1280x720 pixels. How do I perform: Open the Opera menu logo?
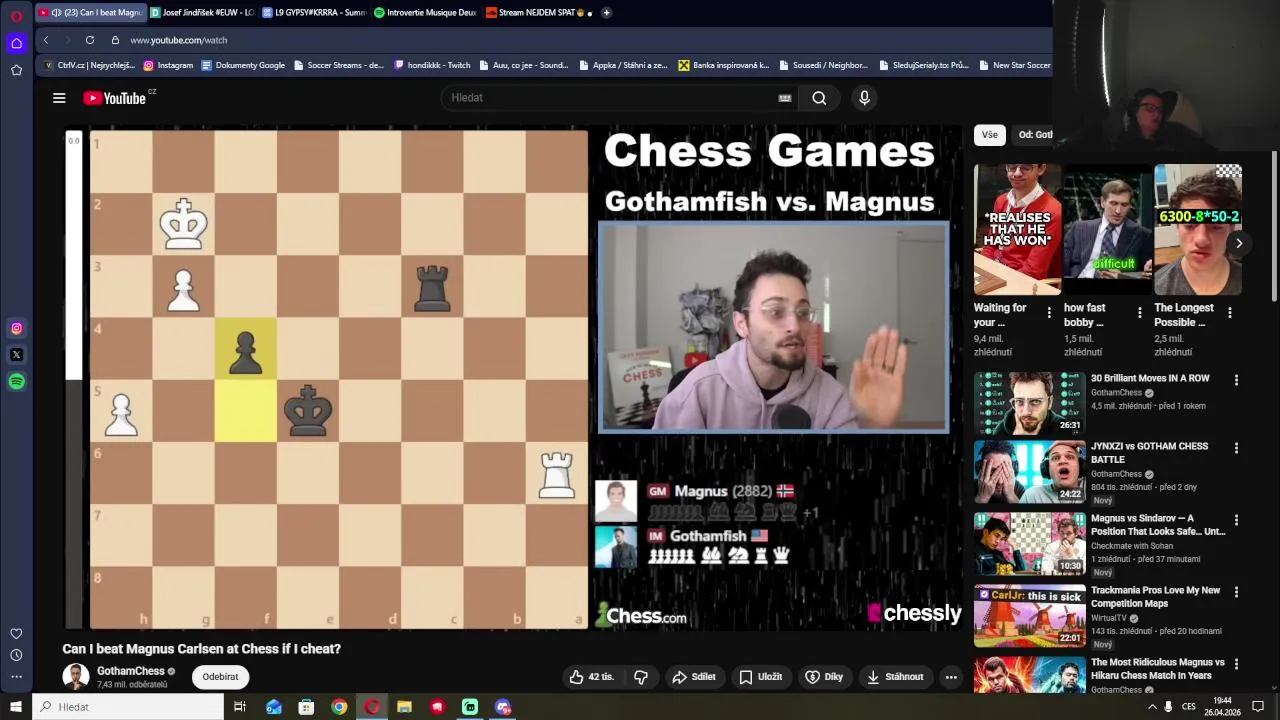[x=16, y=15]
